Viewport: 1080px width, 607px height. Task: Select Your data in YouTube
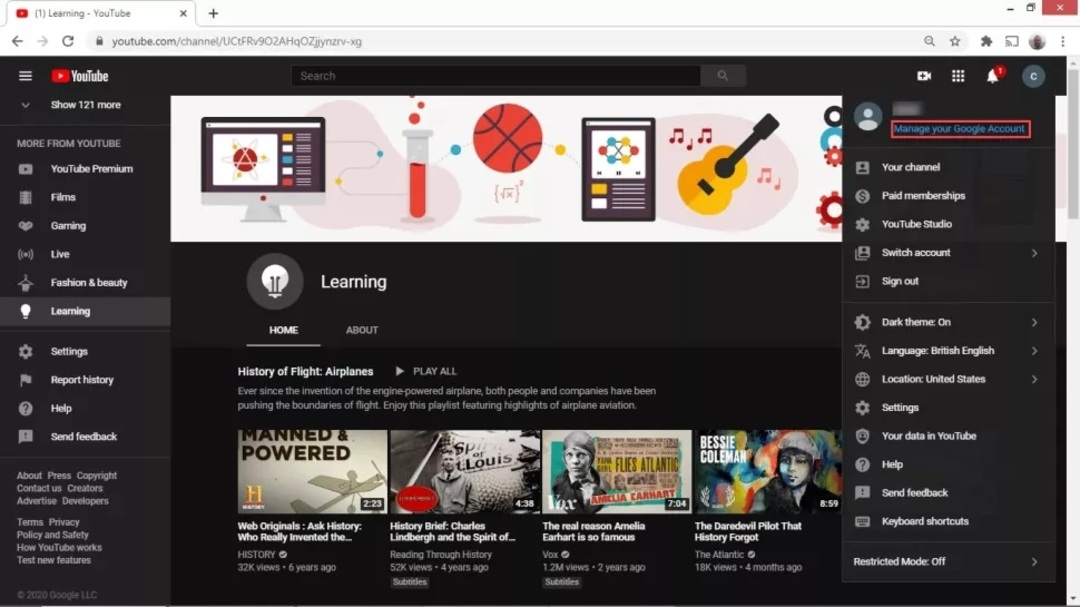948,436
